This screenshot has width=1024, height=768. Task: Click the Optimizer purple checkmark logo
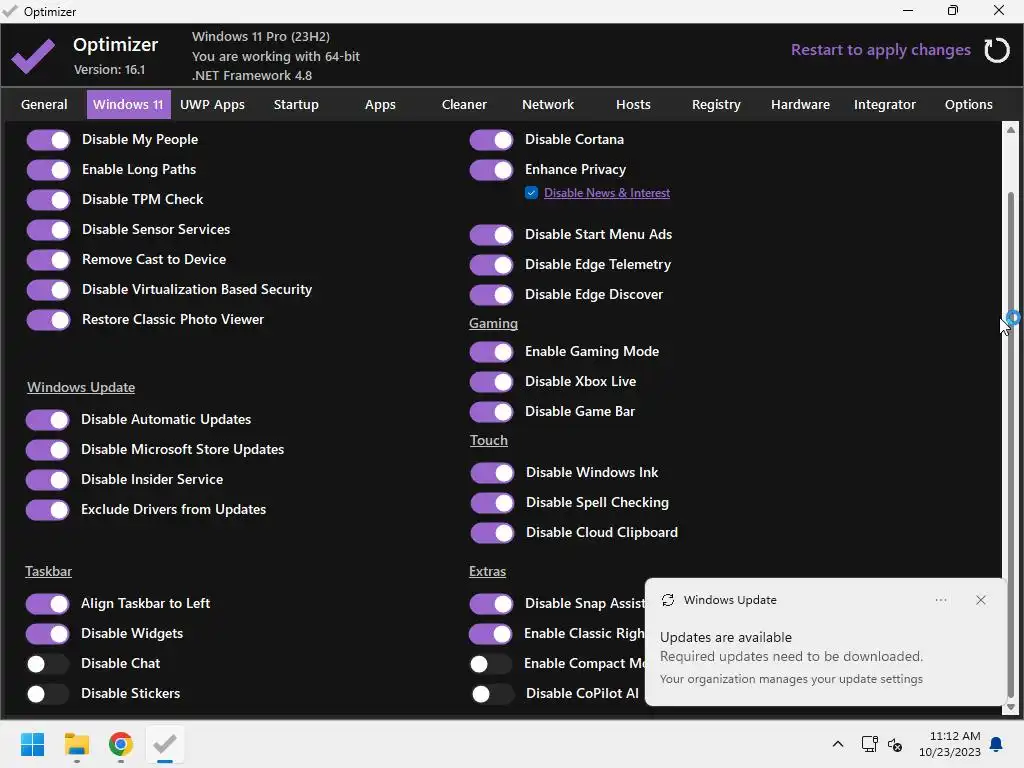pos(33,56)
